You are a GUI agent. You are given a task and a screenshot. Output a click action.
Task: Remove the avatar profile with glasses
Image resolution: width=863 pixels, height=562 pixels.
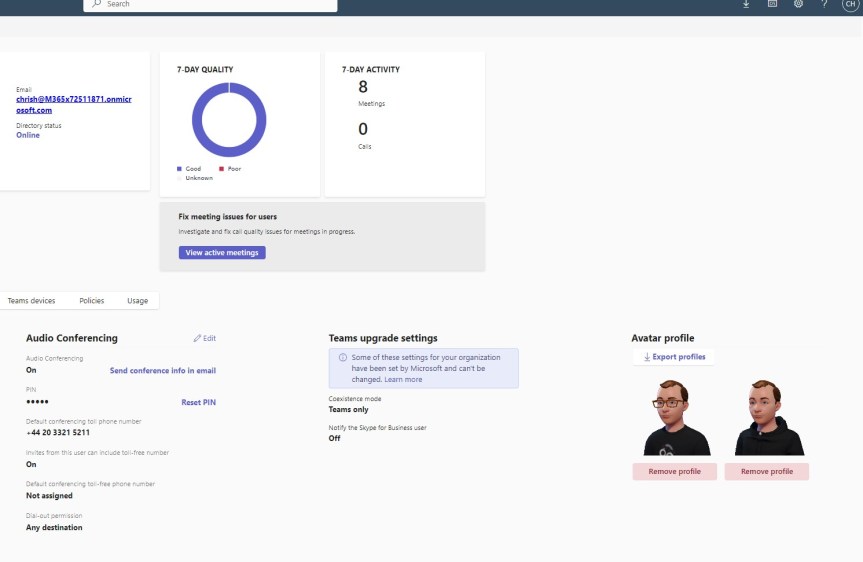(x=674, y=471)
